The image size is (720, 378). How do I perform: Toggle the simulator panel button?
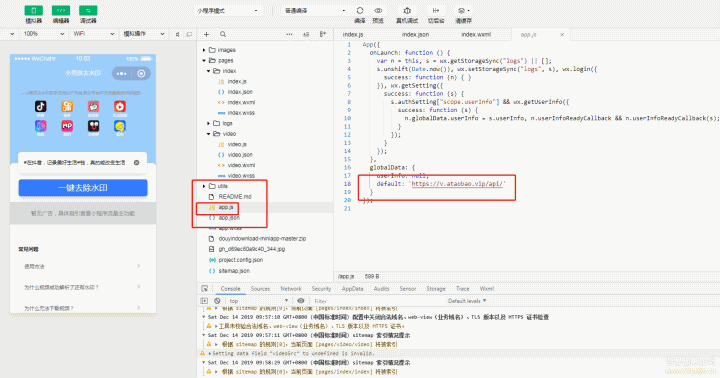(34, 11)
